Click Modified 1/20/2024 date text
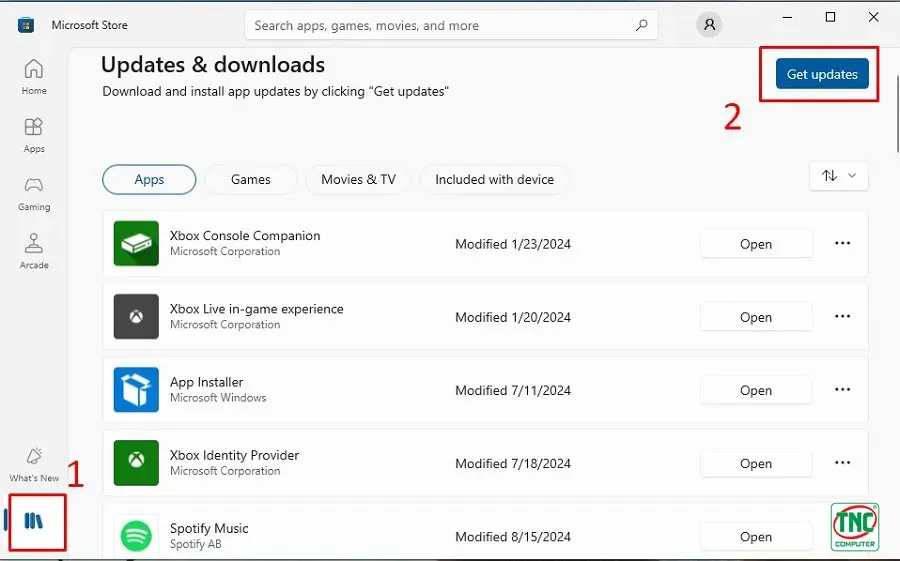The image size is (900, 561). 513,317
